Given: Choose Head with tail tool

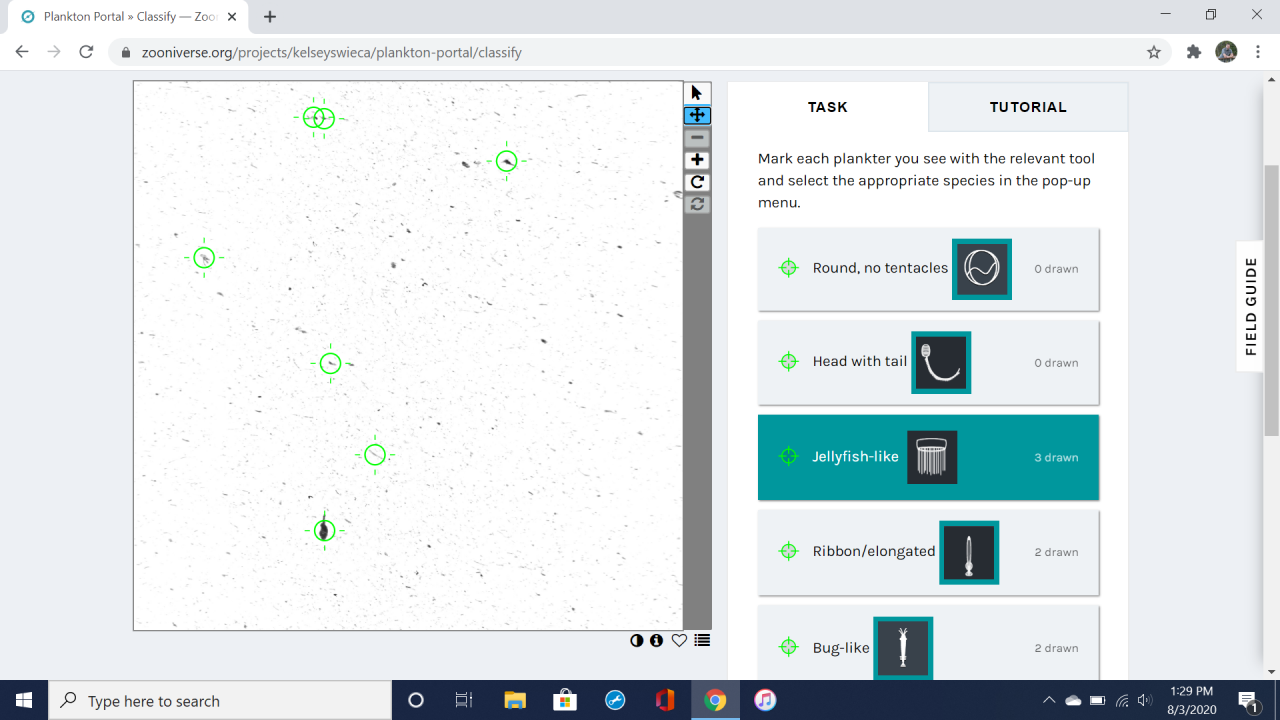Looking at the screenshot, I should pyautogui.click(x=928, y=362).
